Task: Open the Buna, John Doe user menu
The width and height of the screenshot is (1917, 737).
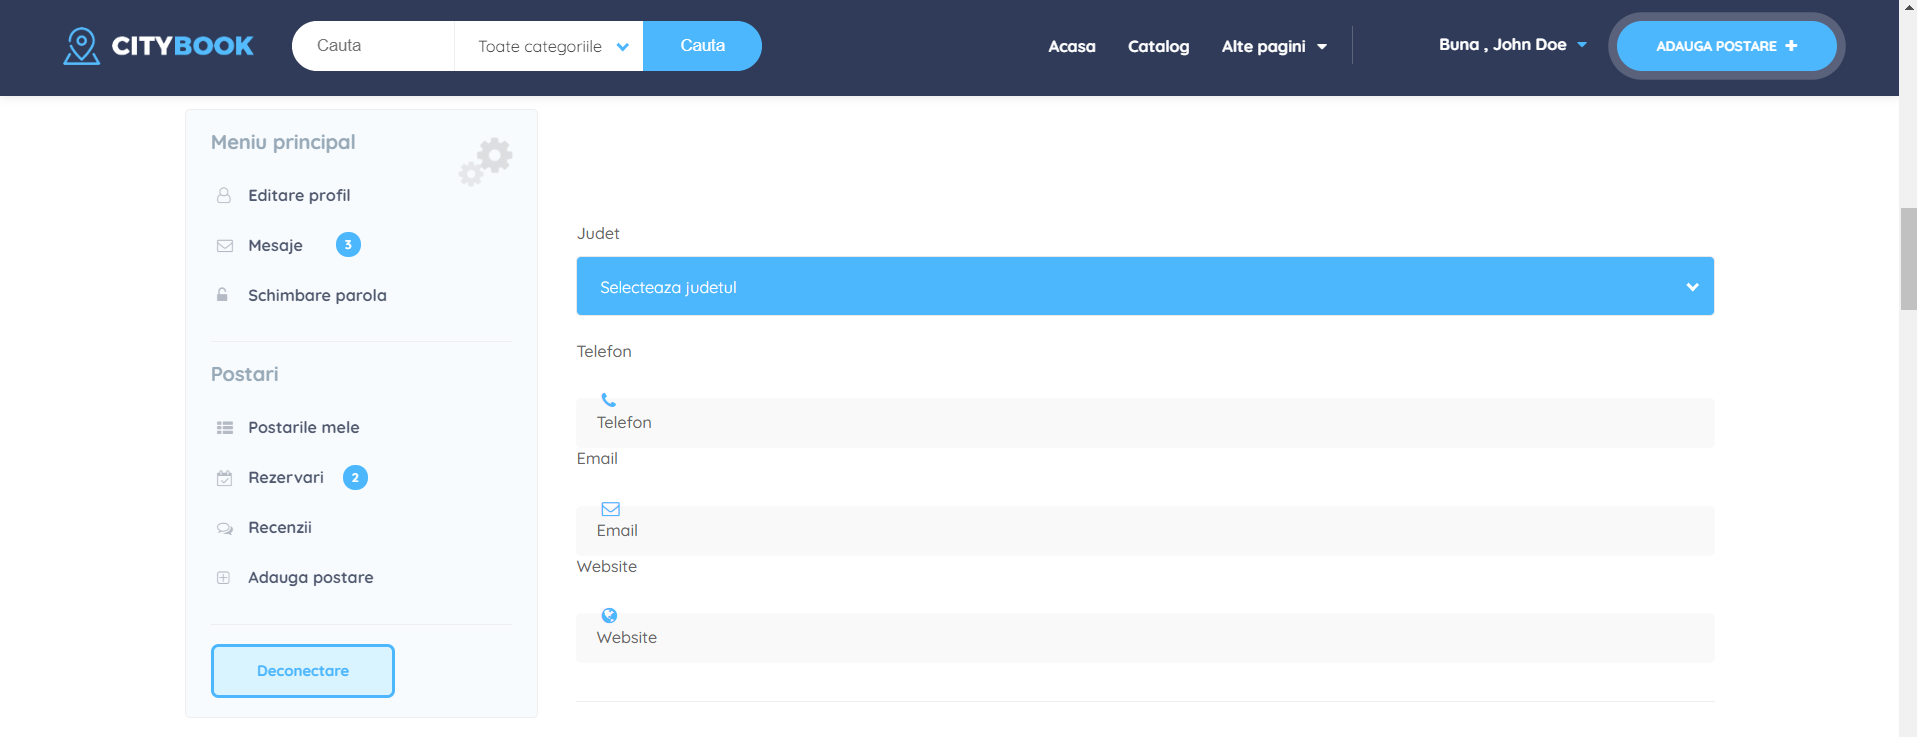Action: click(1512, 45)
